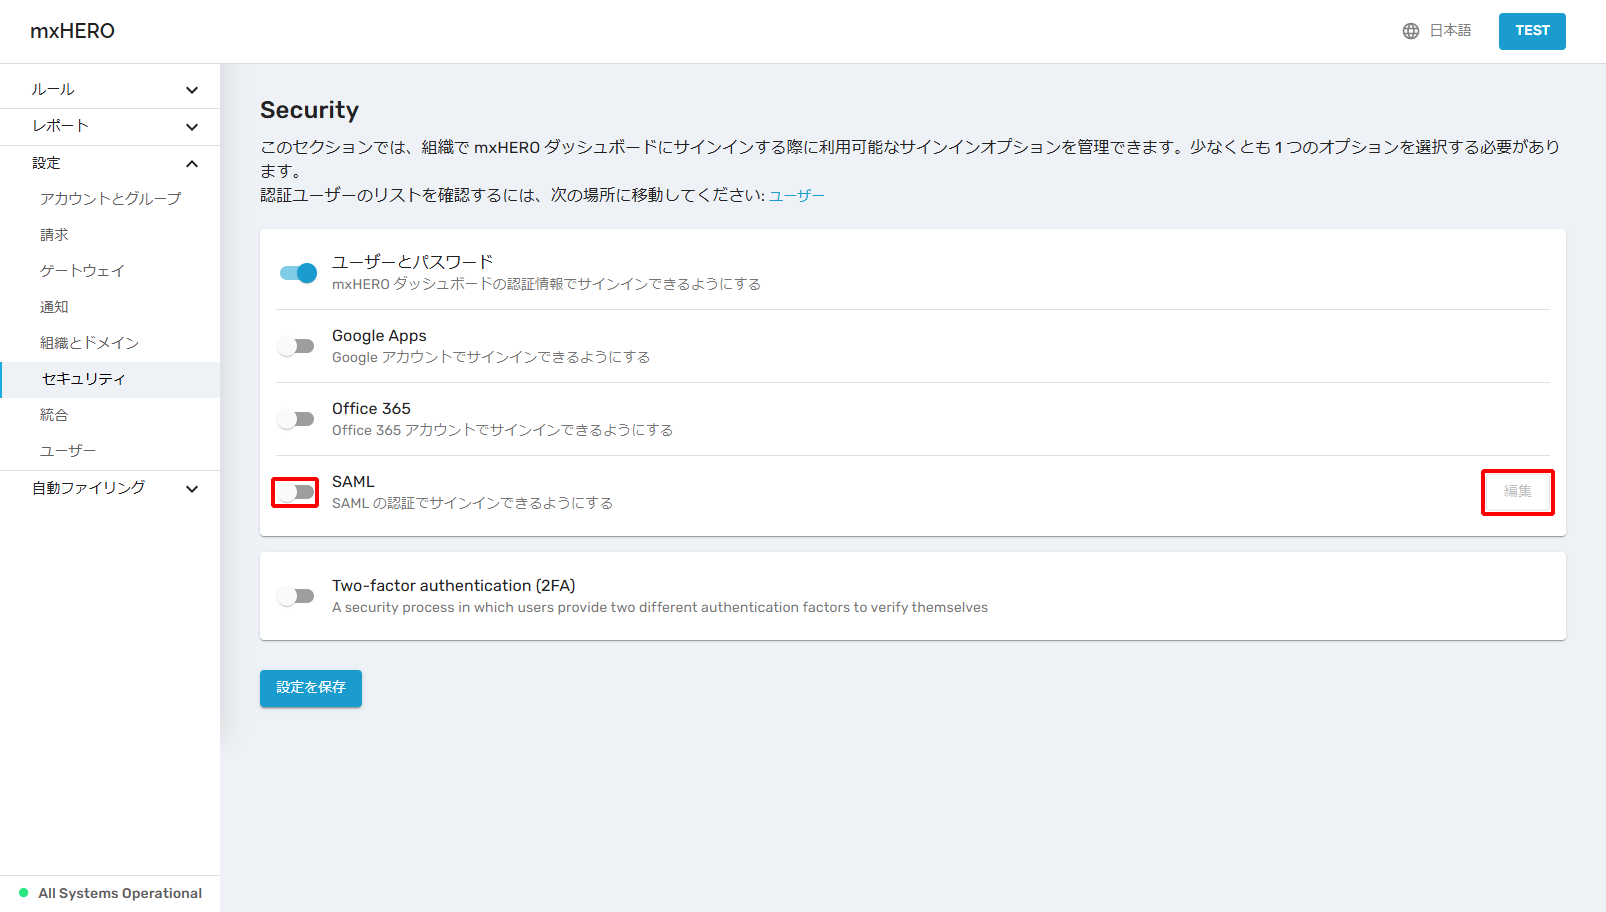Enable Google Apps sign-in toggle

[x=296, y=346]
